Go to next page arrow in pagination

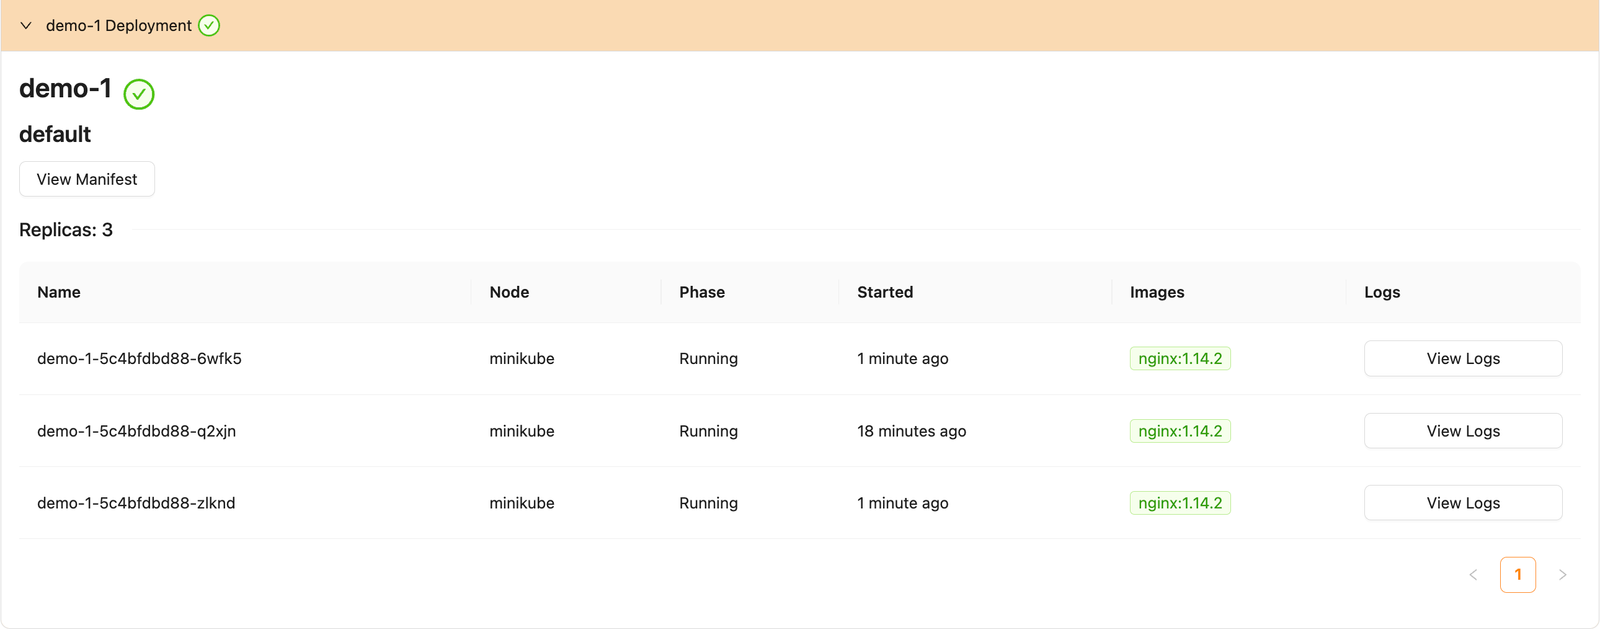1562,575
